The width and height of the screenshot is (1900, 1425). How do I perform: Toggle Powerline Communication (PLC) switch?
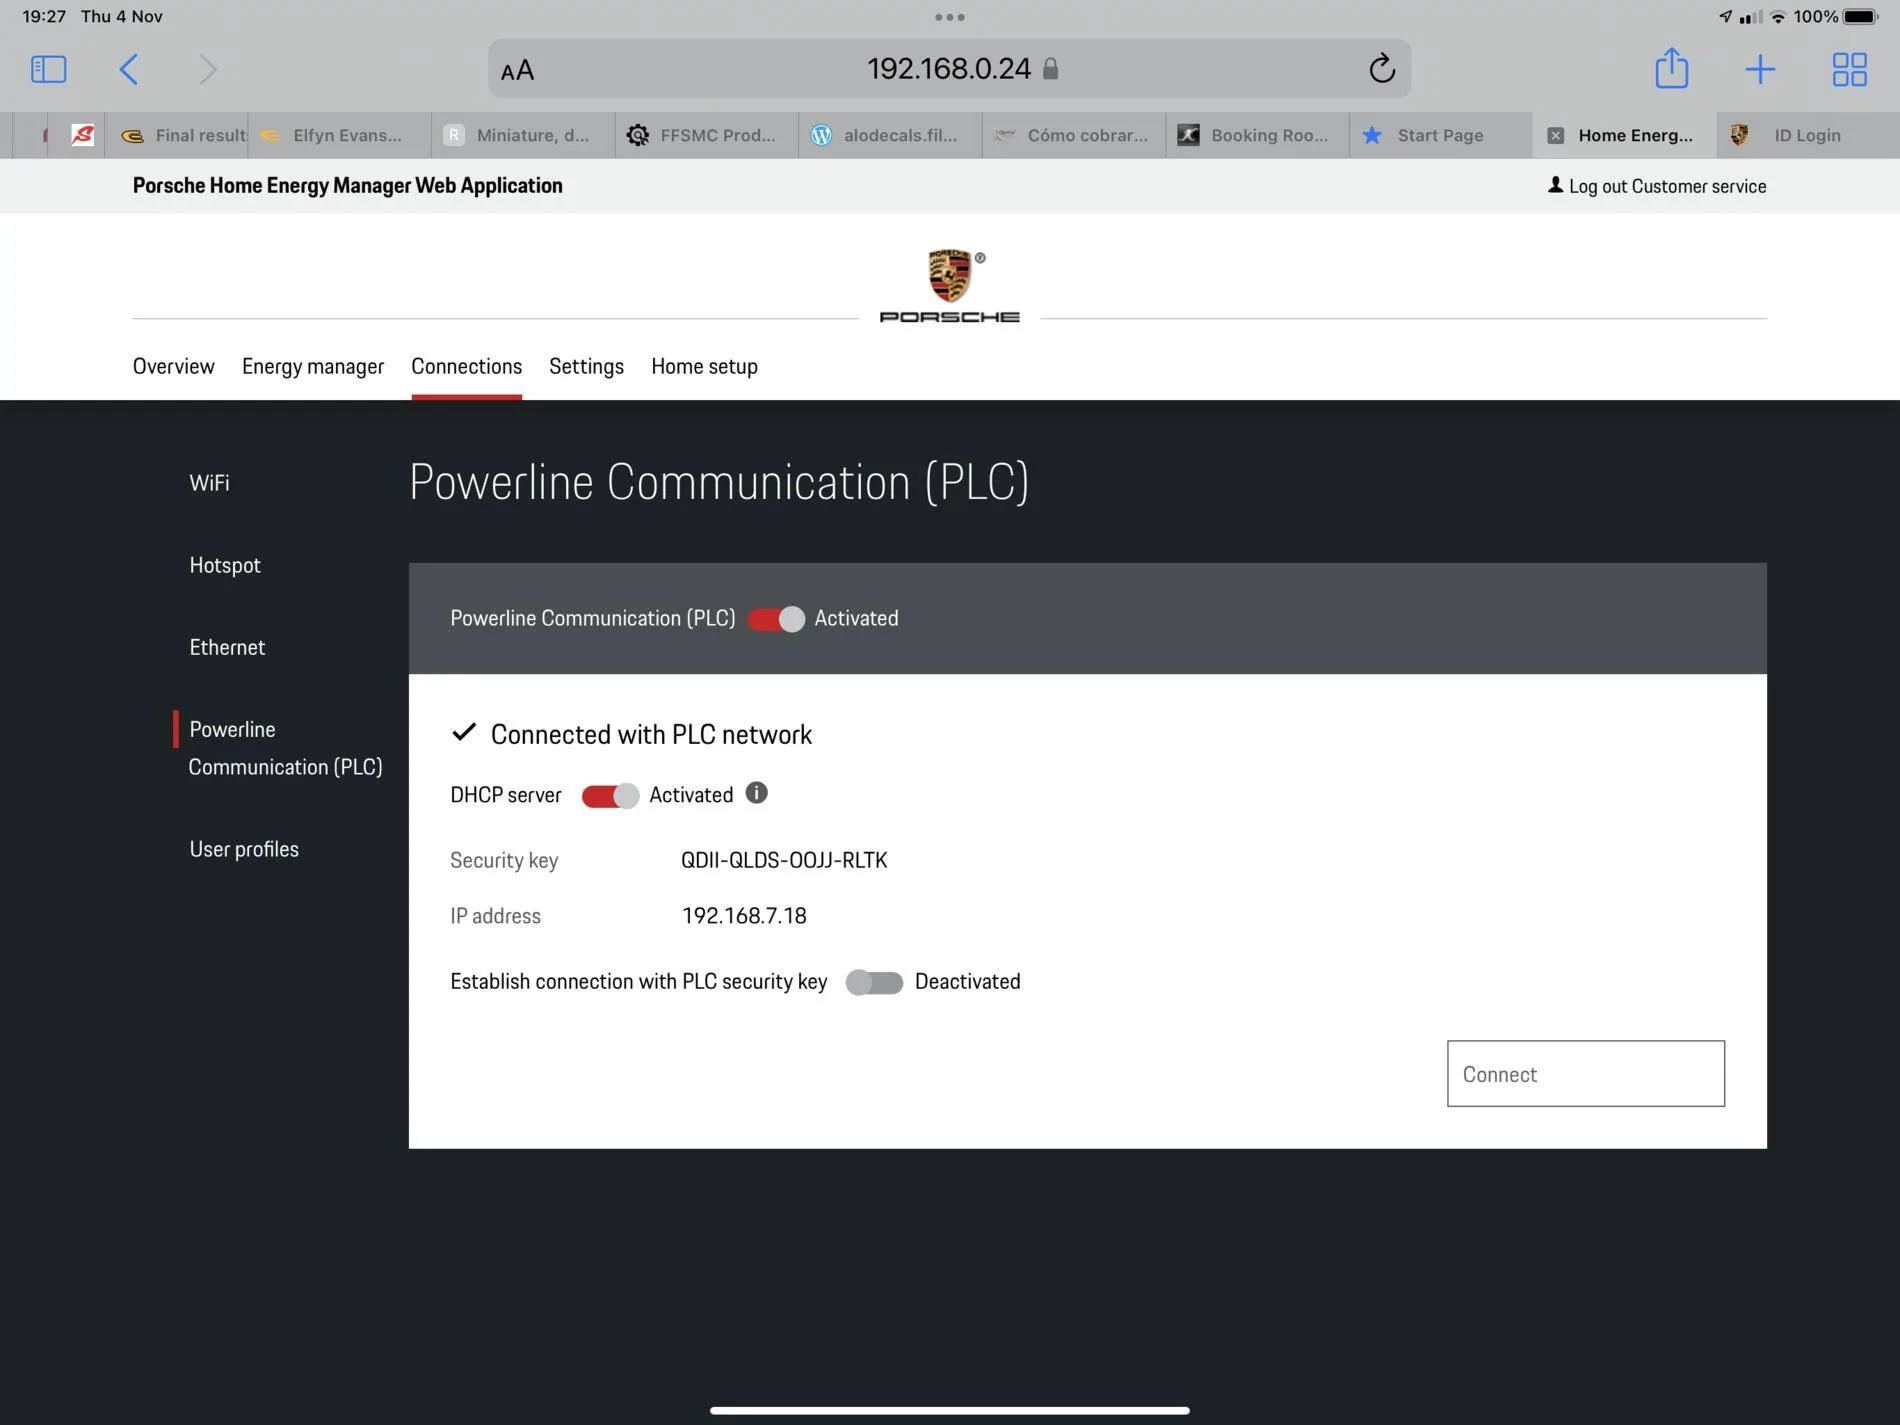776,619
